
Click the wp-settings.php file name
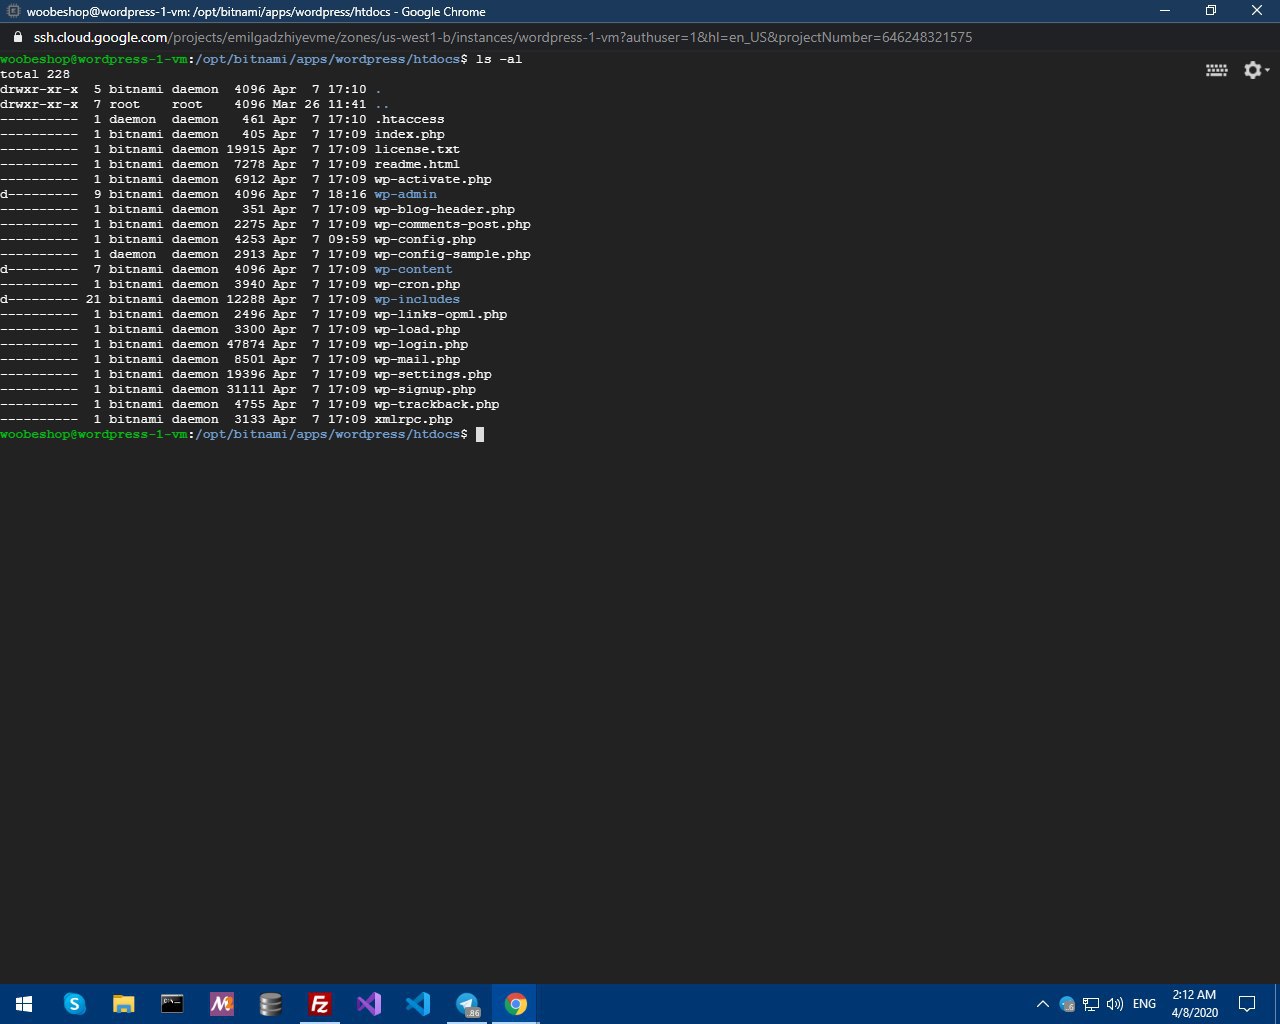click(433, 374)
